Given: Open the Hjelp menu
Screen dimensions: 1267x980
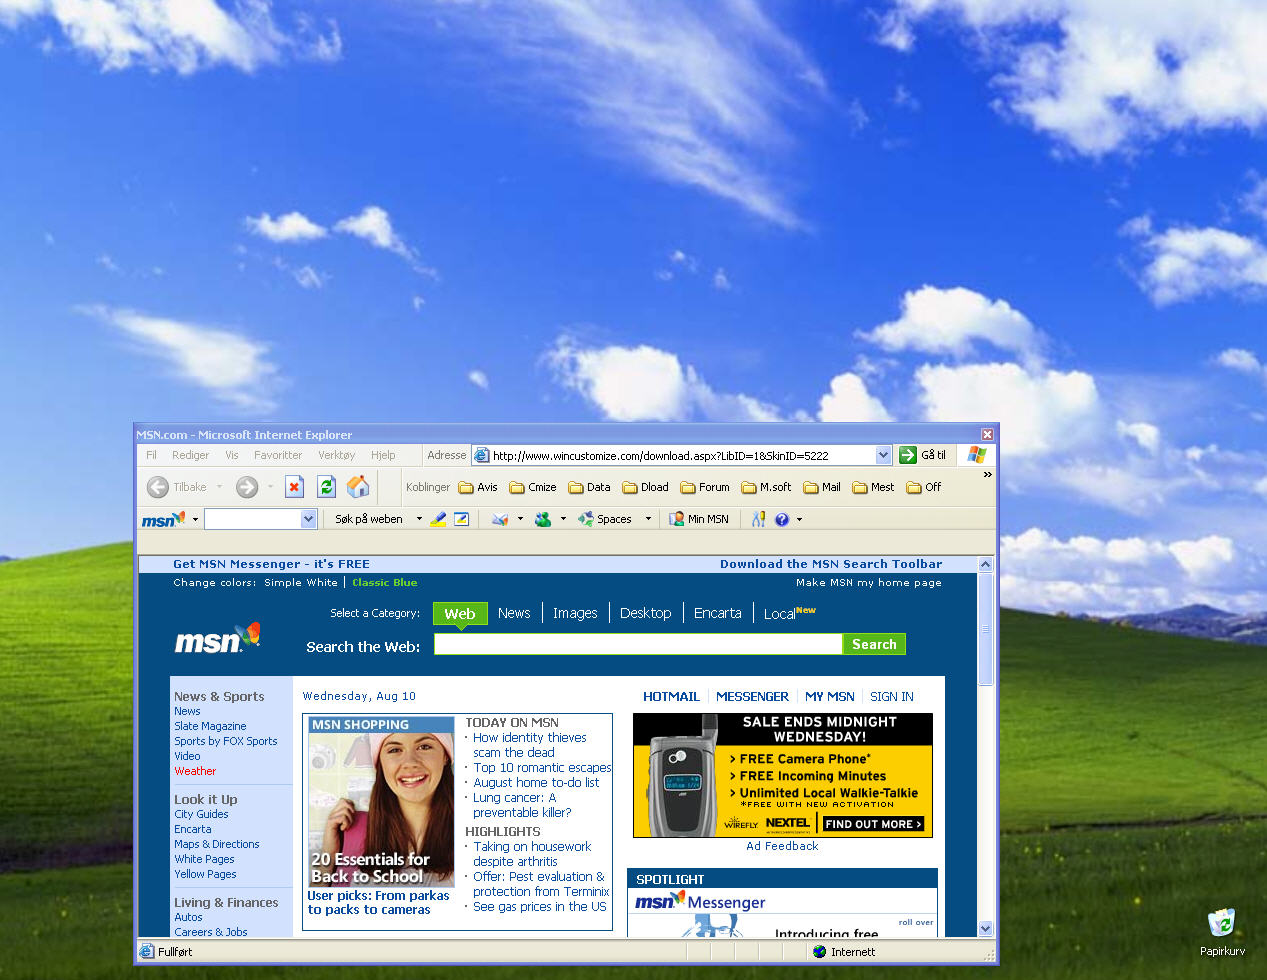Looking at the screenshot, I should click(383, 455).
